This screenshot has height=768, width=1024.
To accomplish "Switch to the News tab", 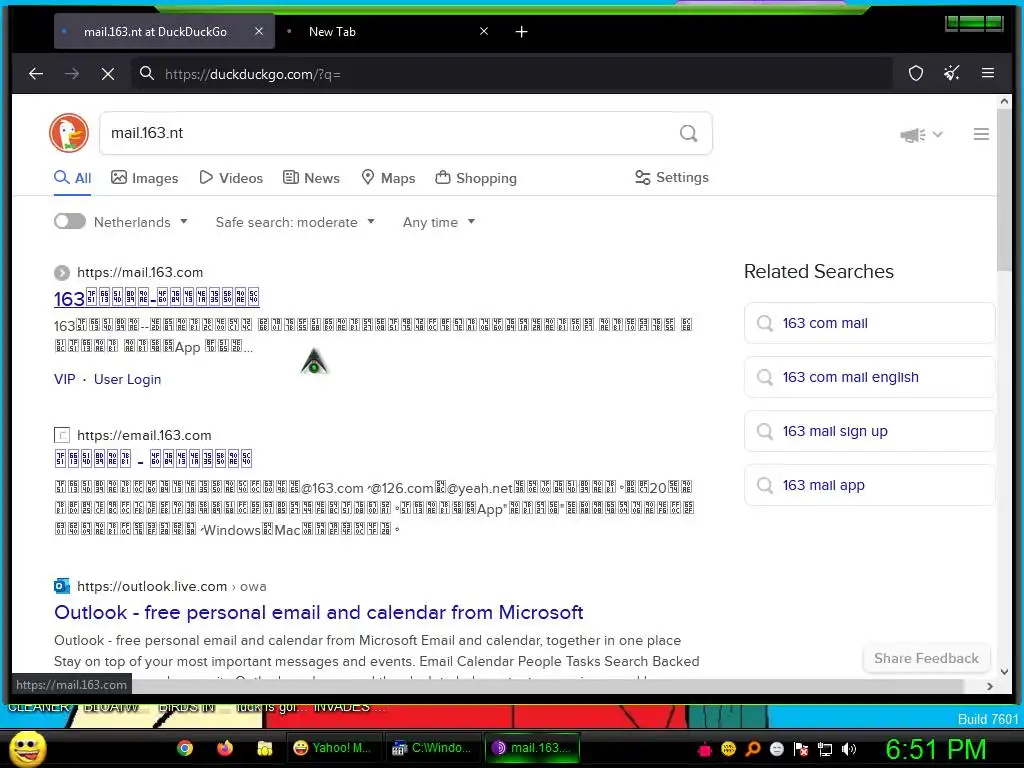I will point(311,178).
